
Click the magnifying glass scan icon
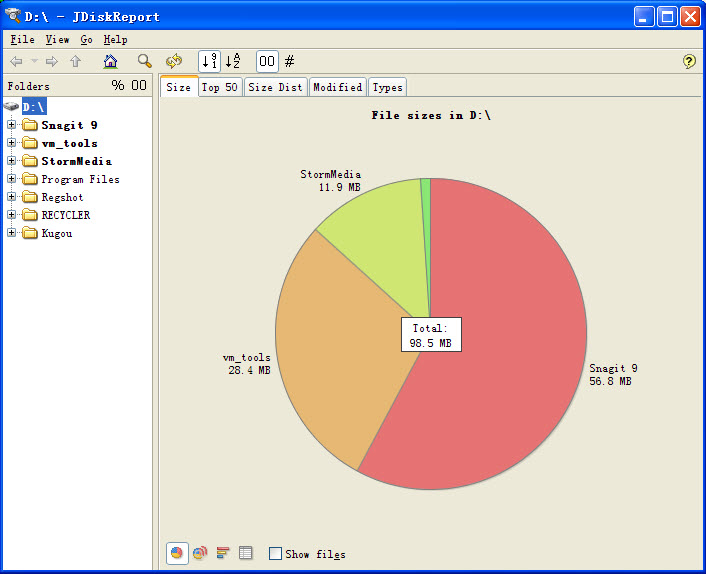coord(145,62)
